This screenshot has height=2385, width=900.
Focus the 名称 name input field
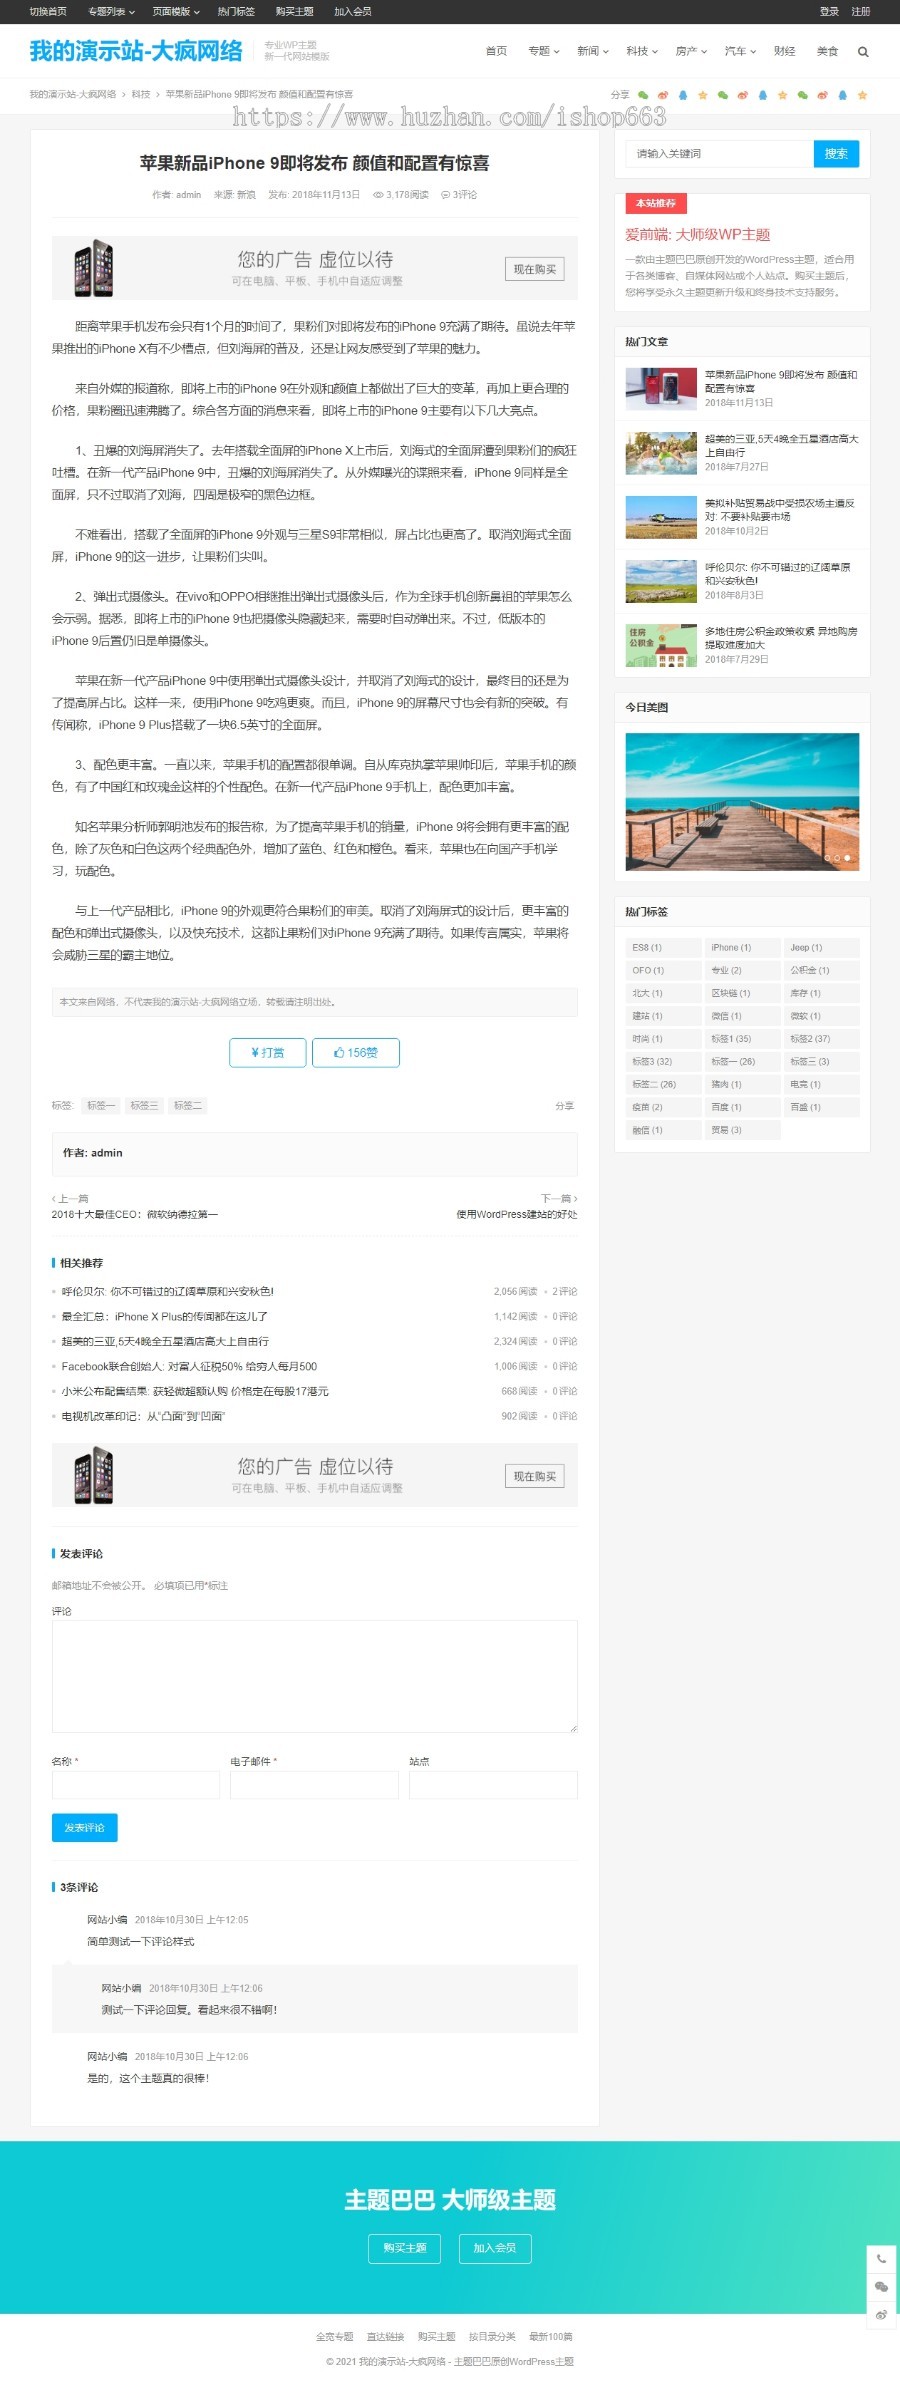[x=136, y=1785]
